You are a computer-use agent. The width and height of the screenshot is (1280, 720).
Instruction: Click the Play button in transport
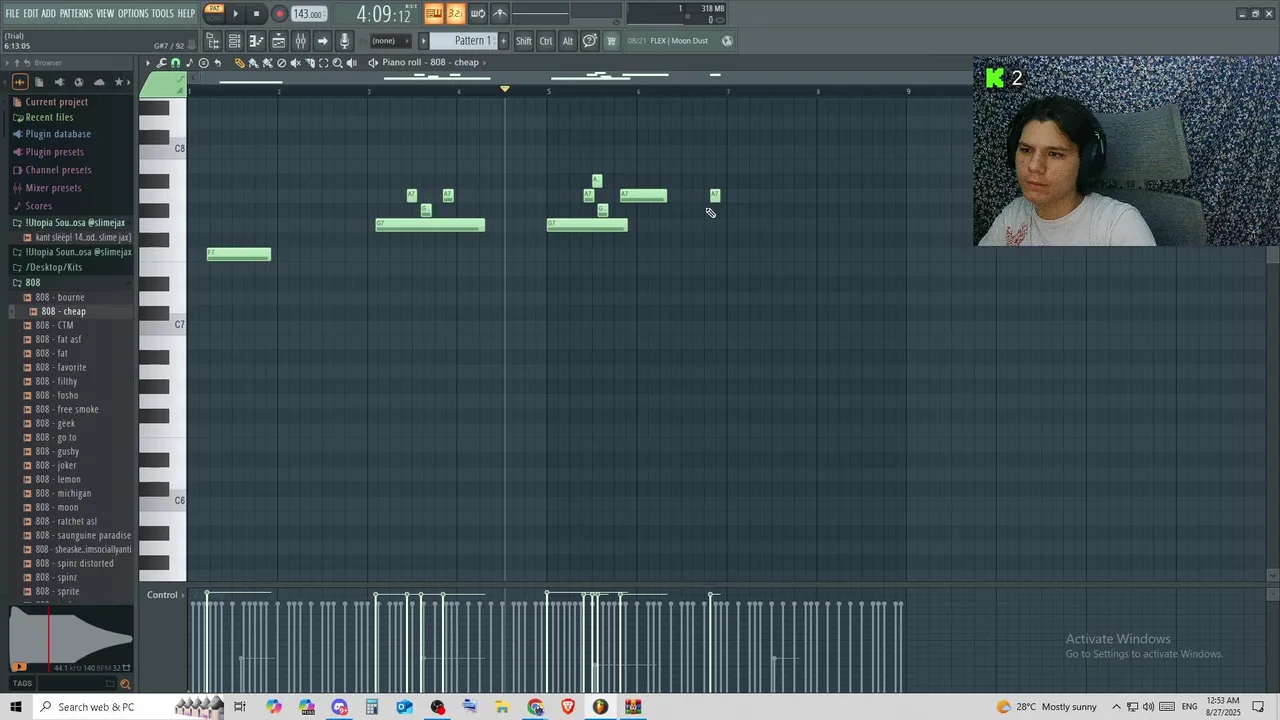[x=236, y=14]
